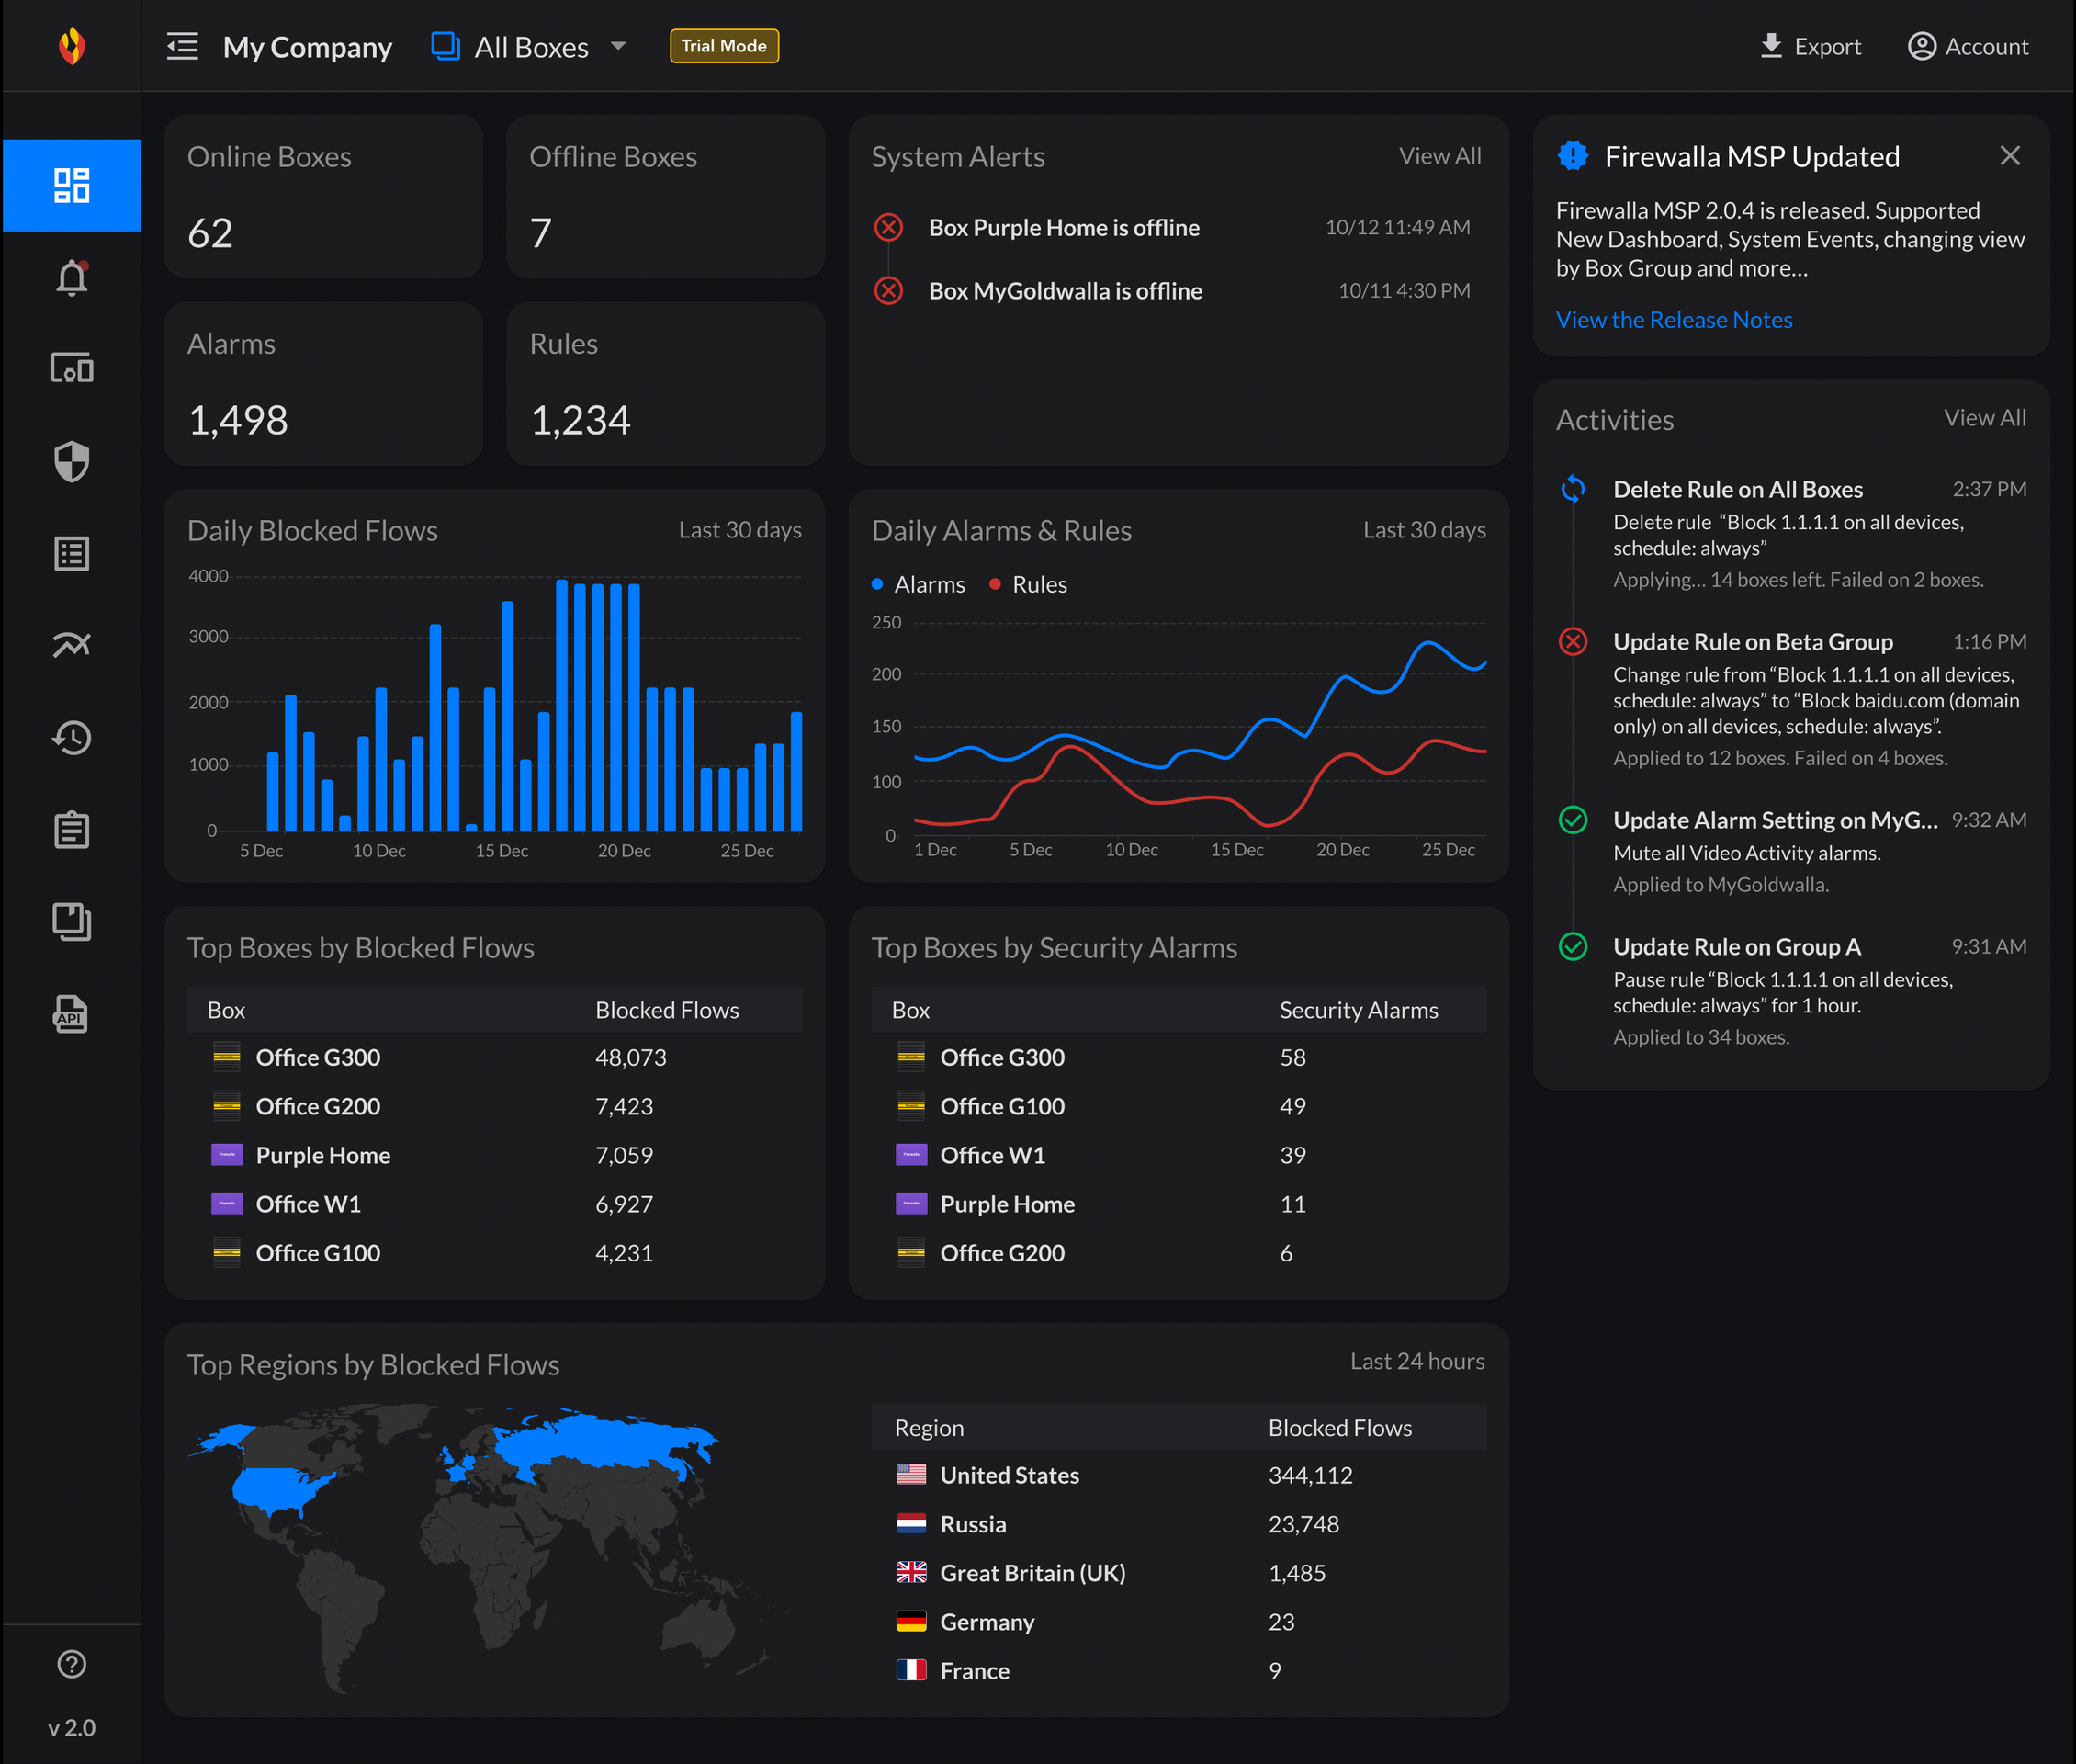Select the Dashboard tab in sidebar
Viewport: 2076px width, 1764px height.
[x=71, y=186]
